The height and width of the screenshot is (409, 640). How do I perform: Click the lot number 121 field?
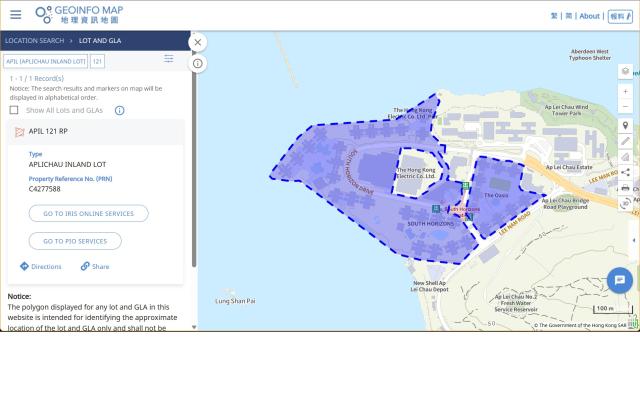(97, 61)
